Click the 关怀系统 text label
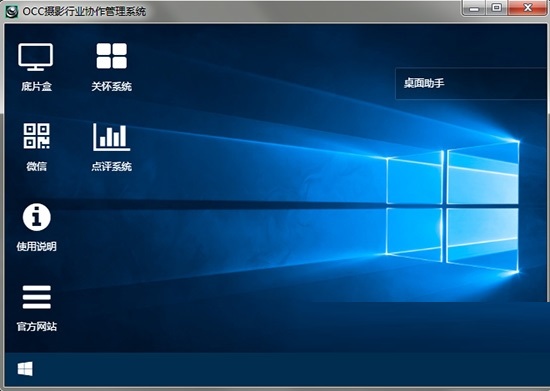 click(112, 86)
